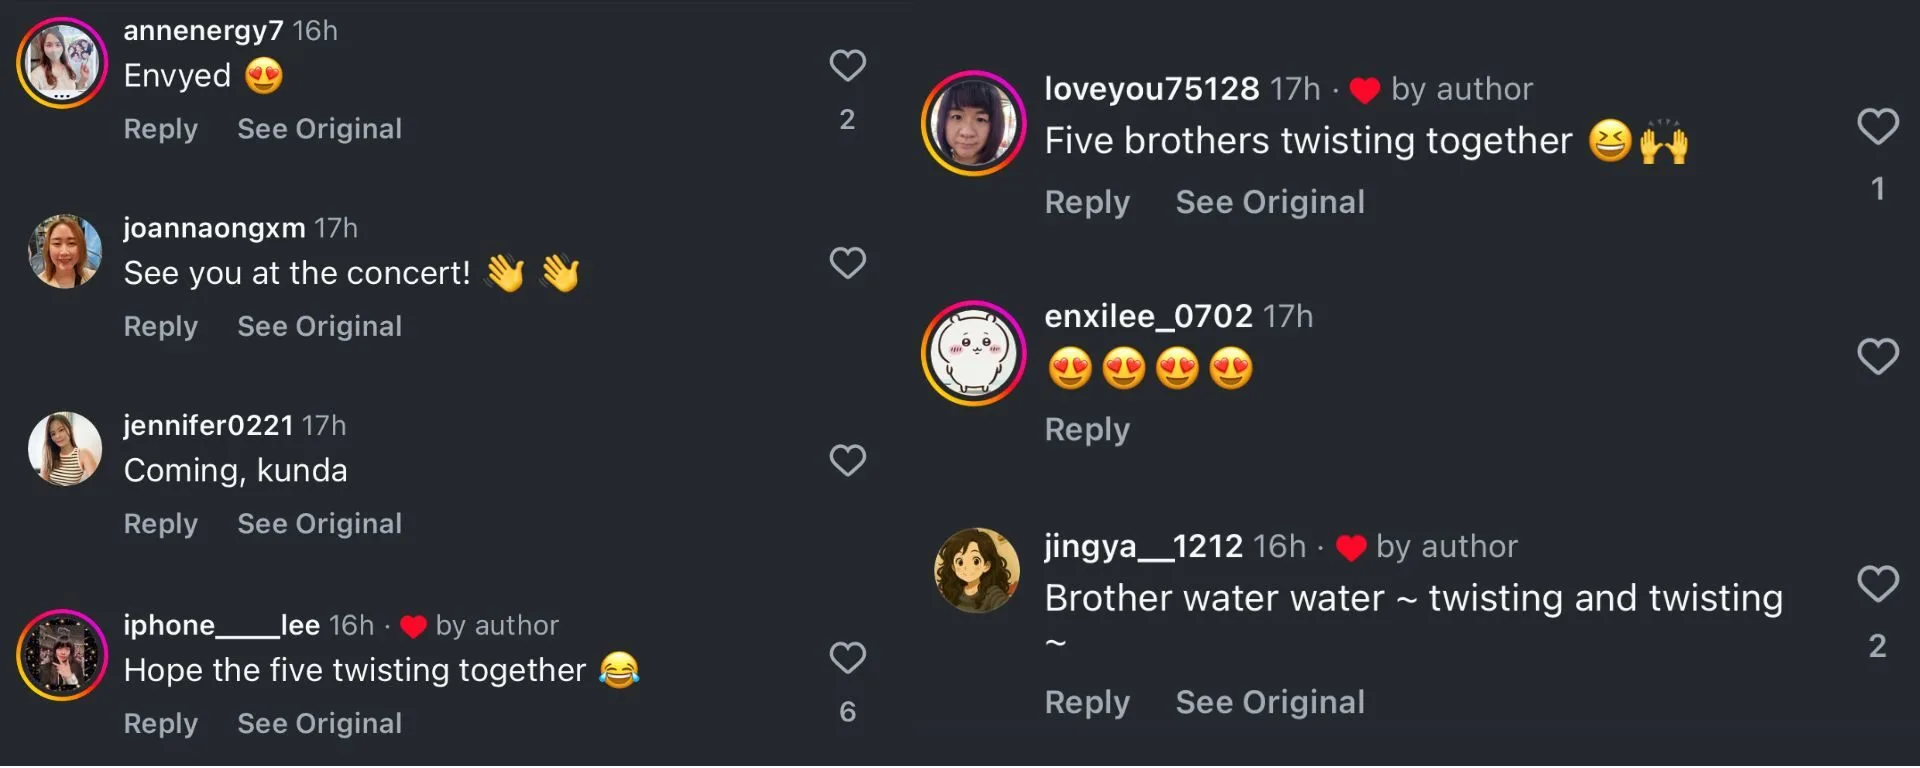
Task: See Original of "Coming, kunda" comment
Action: point(319,523)
